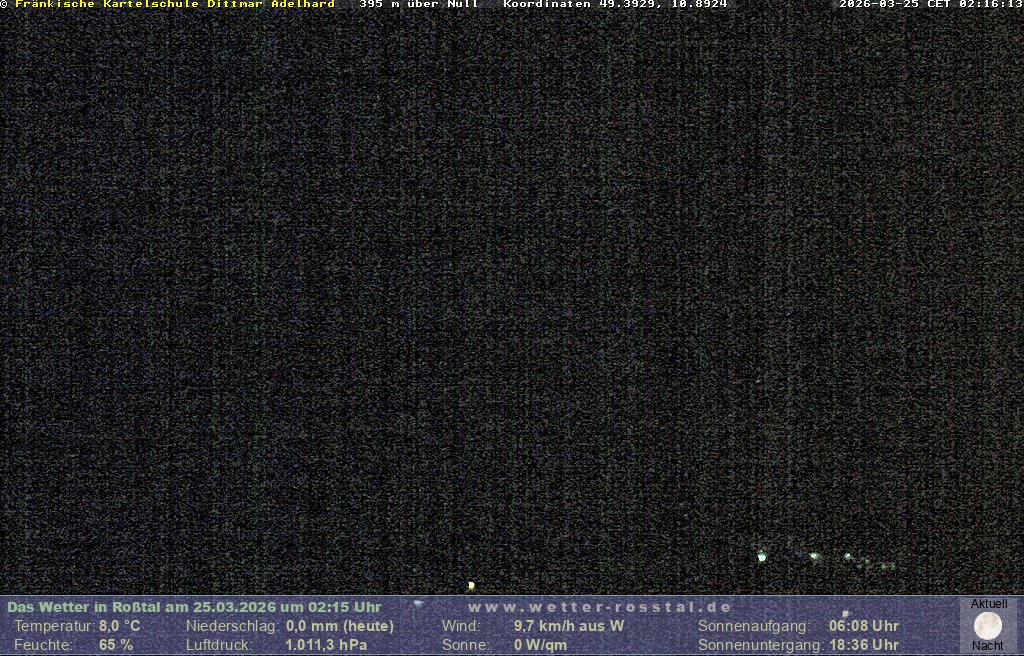This screenshot has width=1024, height=656.
Task: Click the Wind 9,7 km/h aus W value
Action: 568,626
